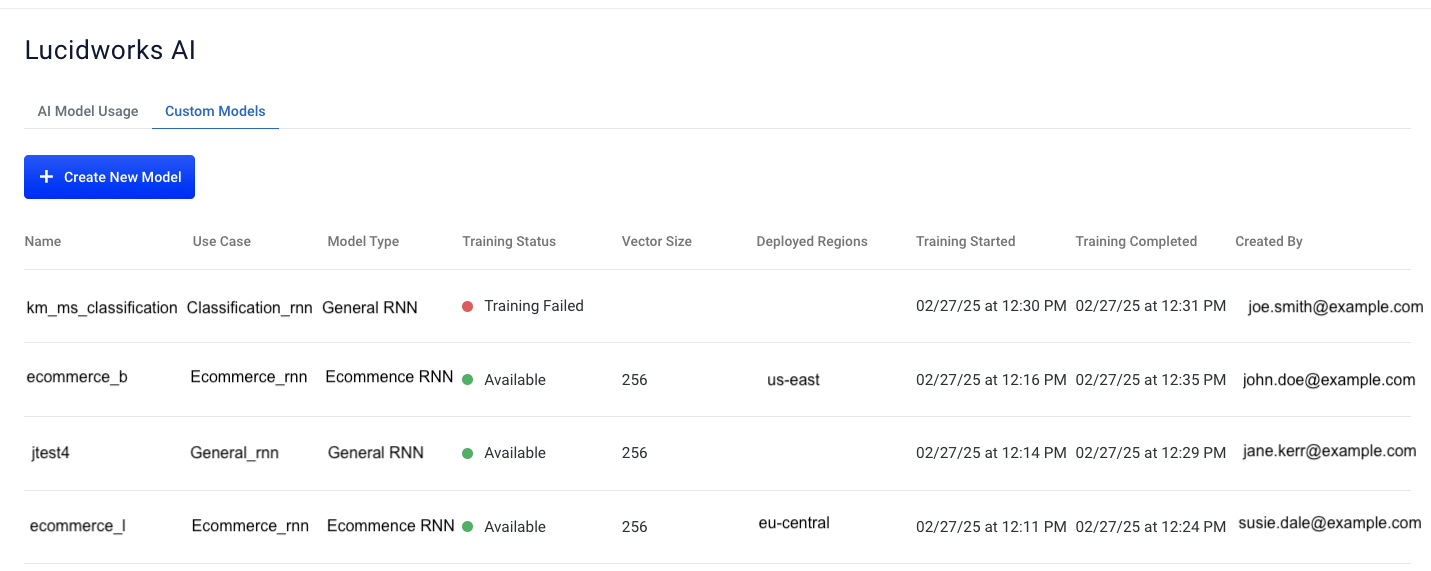The width and height of the screenshot is (1431, 571).
Task: Click Ecommence RNN type in ecommerce_l row
Action: [x=391, y=526]
